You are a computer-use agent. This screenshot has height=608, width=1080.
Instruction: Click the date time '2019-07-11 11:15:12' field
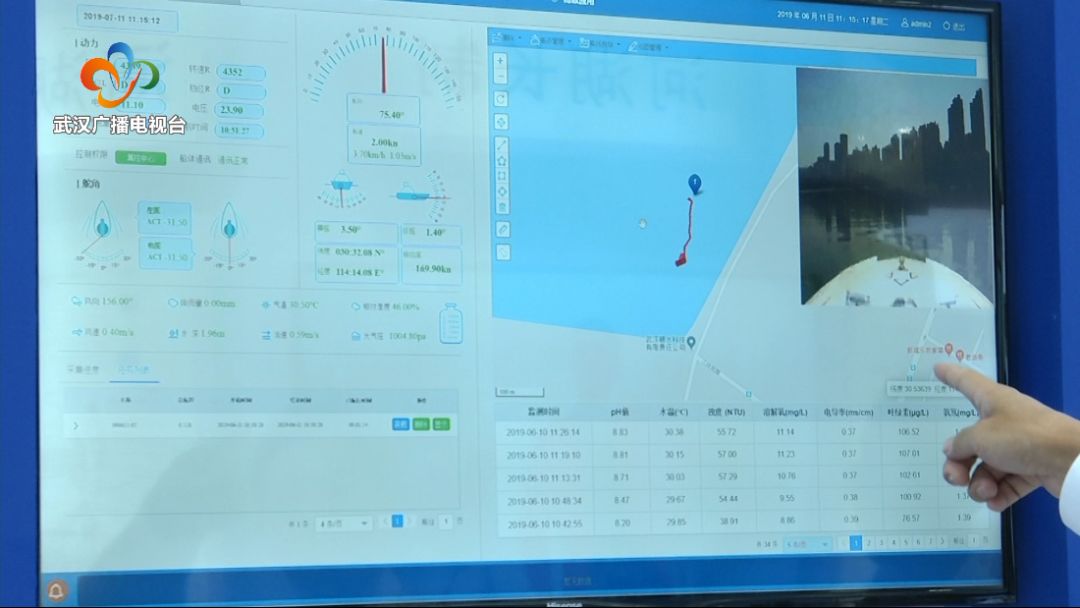tap(127, 19)
